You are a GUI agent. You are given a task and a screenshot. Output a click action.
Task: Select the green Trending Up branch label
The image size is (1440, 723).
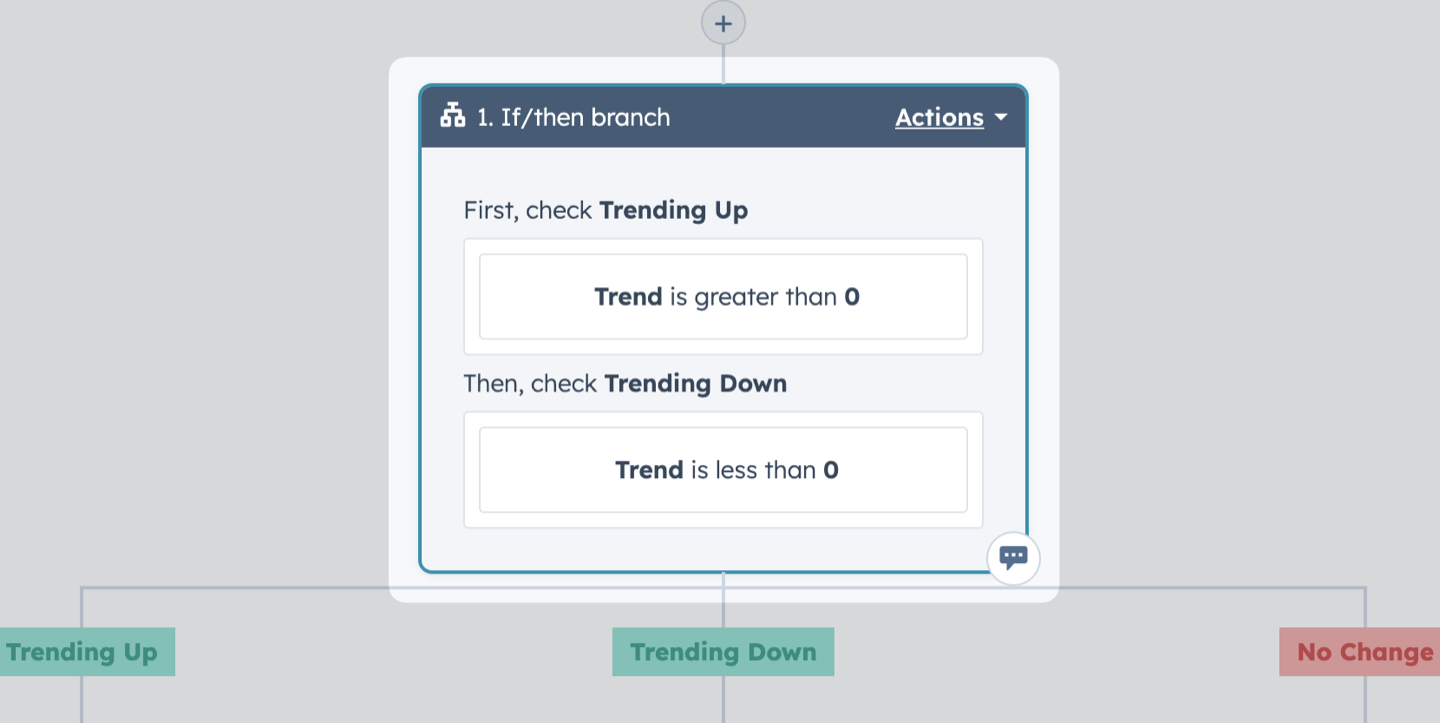84,652
